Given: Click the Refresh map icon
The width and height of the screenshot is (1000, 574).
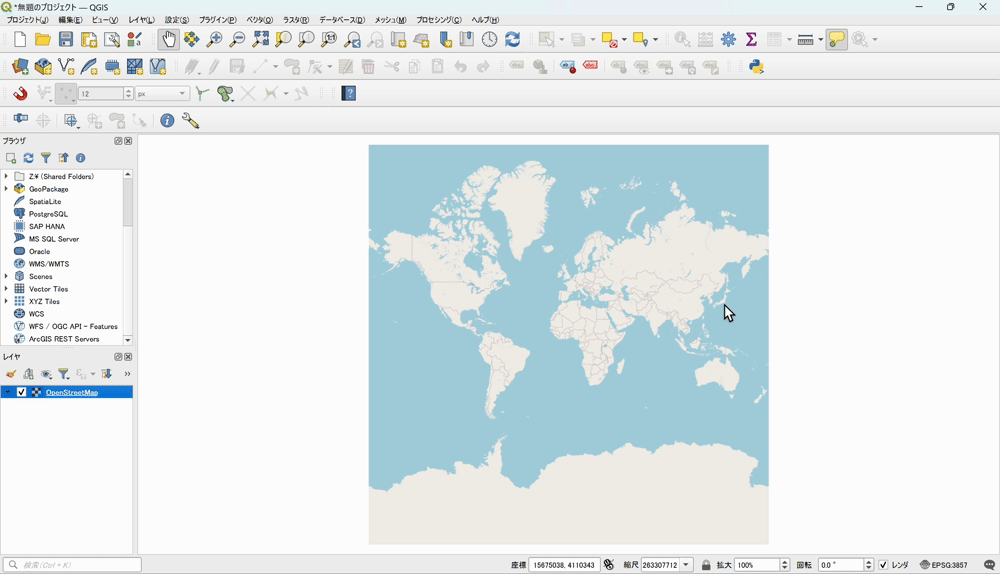Looking at the screenshot, I should point(512,40).
